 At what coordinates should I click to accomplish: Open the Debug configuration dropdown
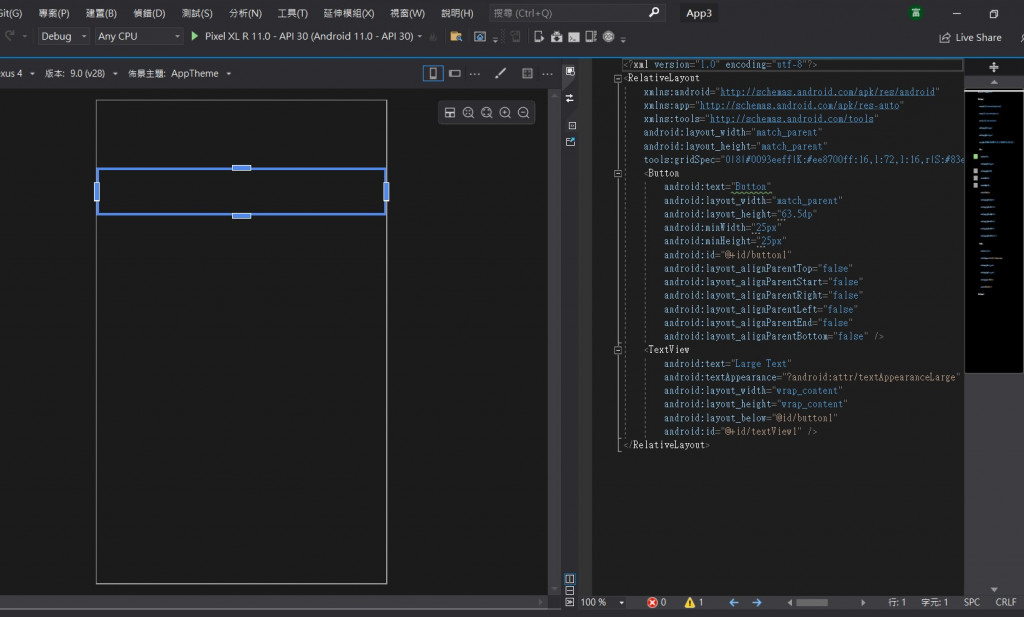pos(61,36)
